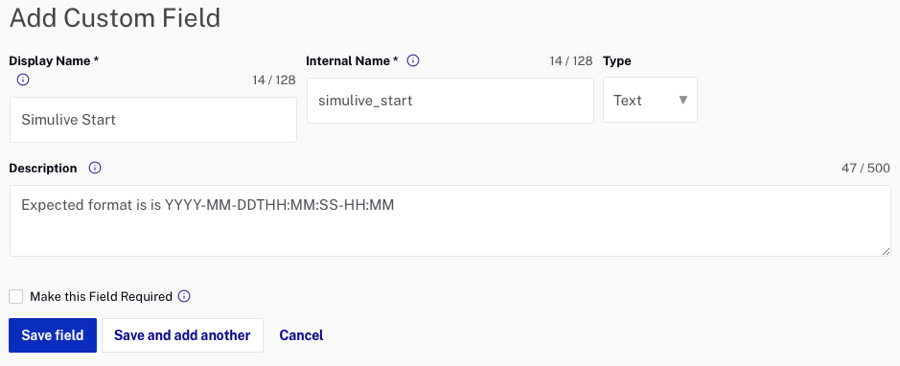Viewport: 900px width, 366px height.
Task: Click the info icon below Display Name
Action: [23, 80]
